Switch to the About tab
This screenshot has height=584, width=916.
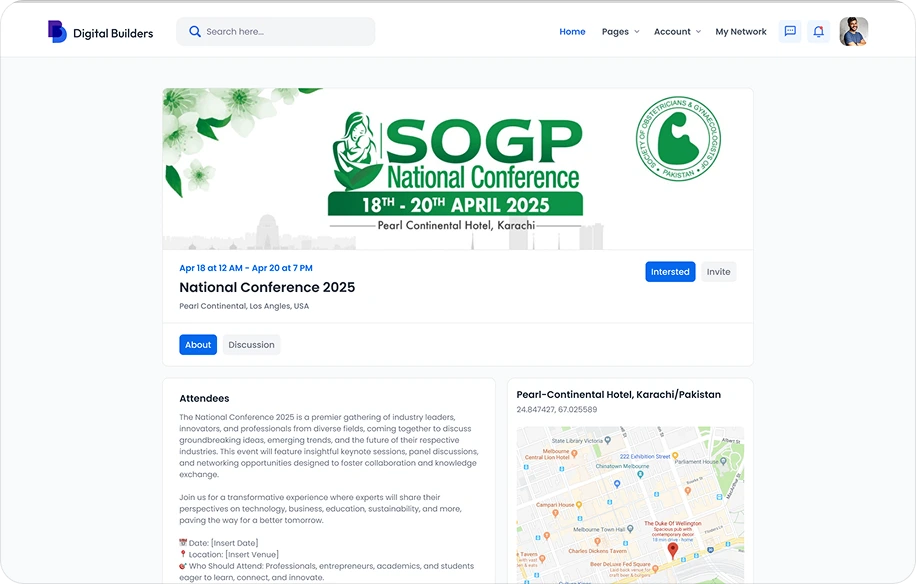[x=198, y=345]
